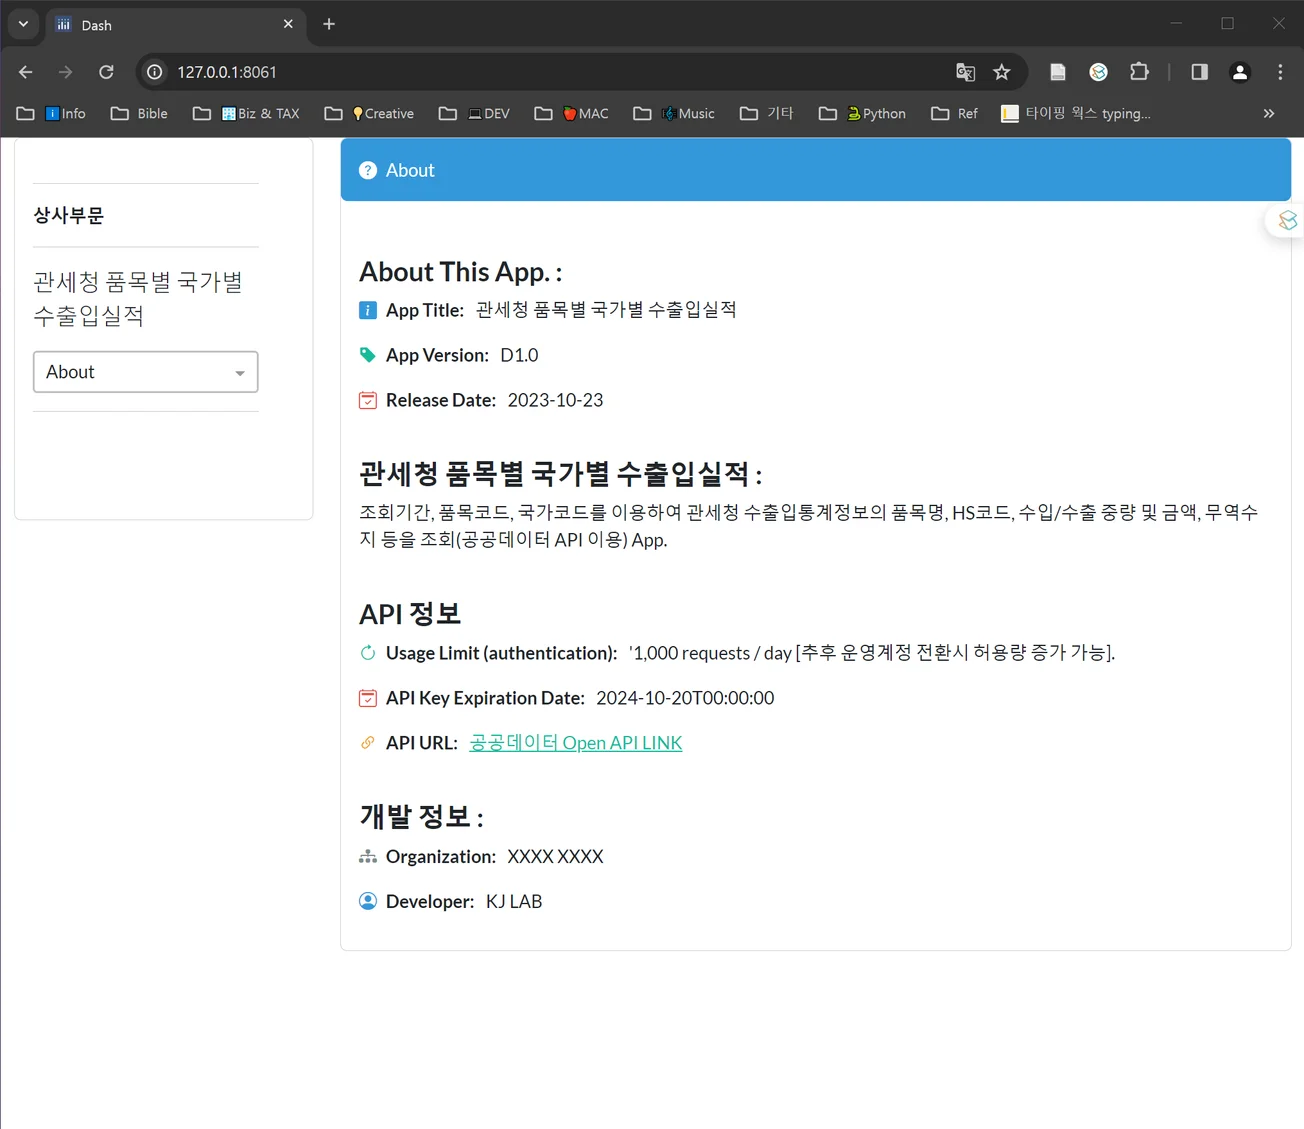Expand the dropdown caret arrow
Screen dimensions: 1304x1129
(240, 373)
